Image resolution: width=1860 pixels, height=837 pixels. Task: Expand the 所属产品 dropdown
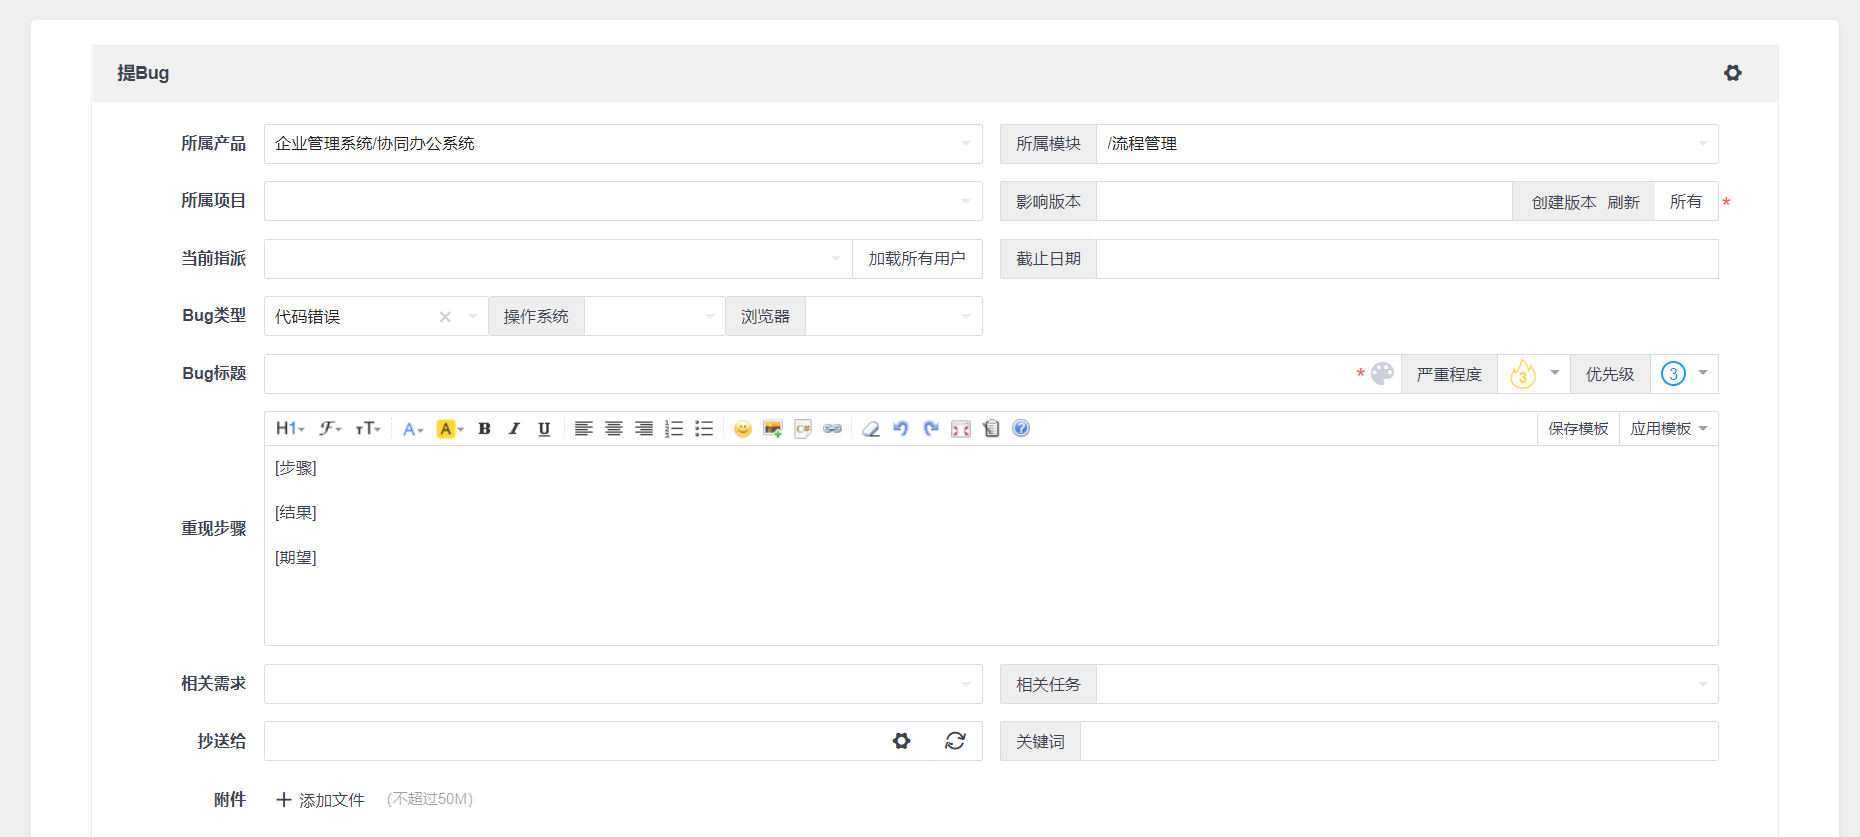coord(623,144)
